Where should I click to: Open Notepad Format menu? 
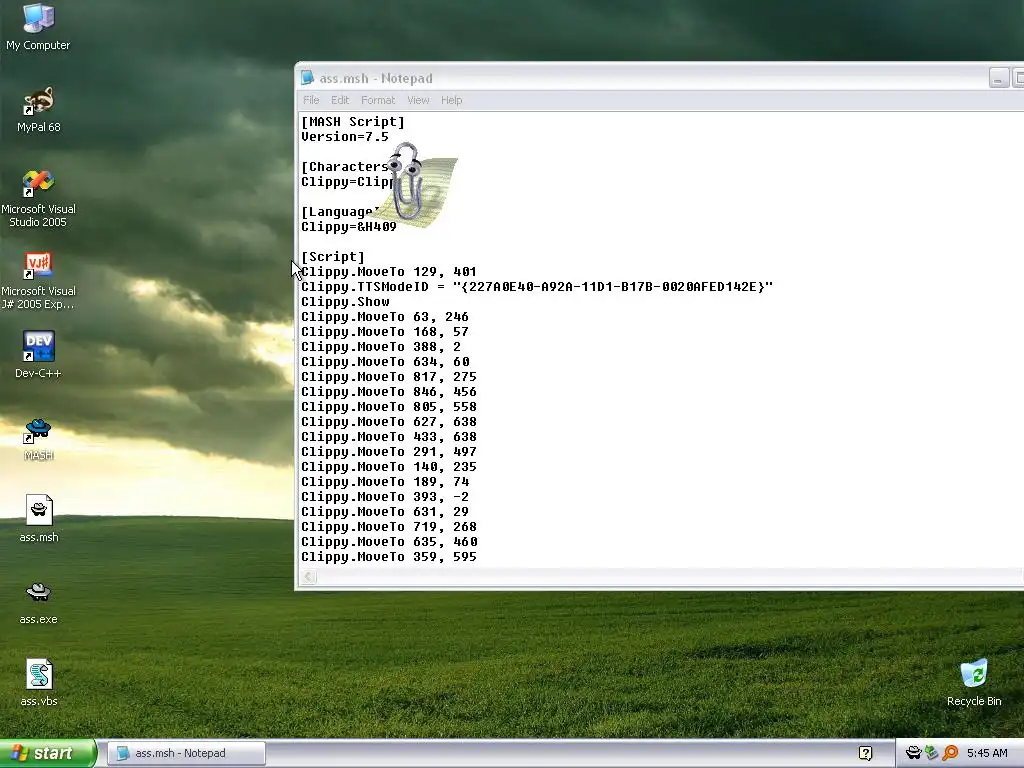pyautogui.click(x=378, y=100)
